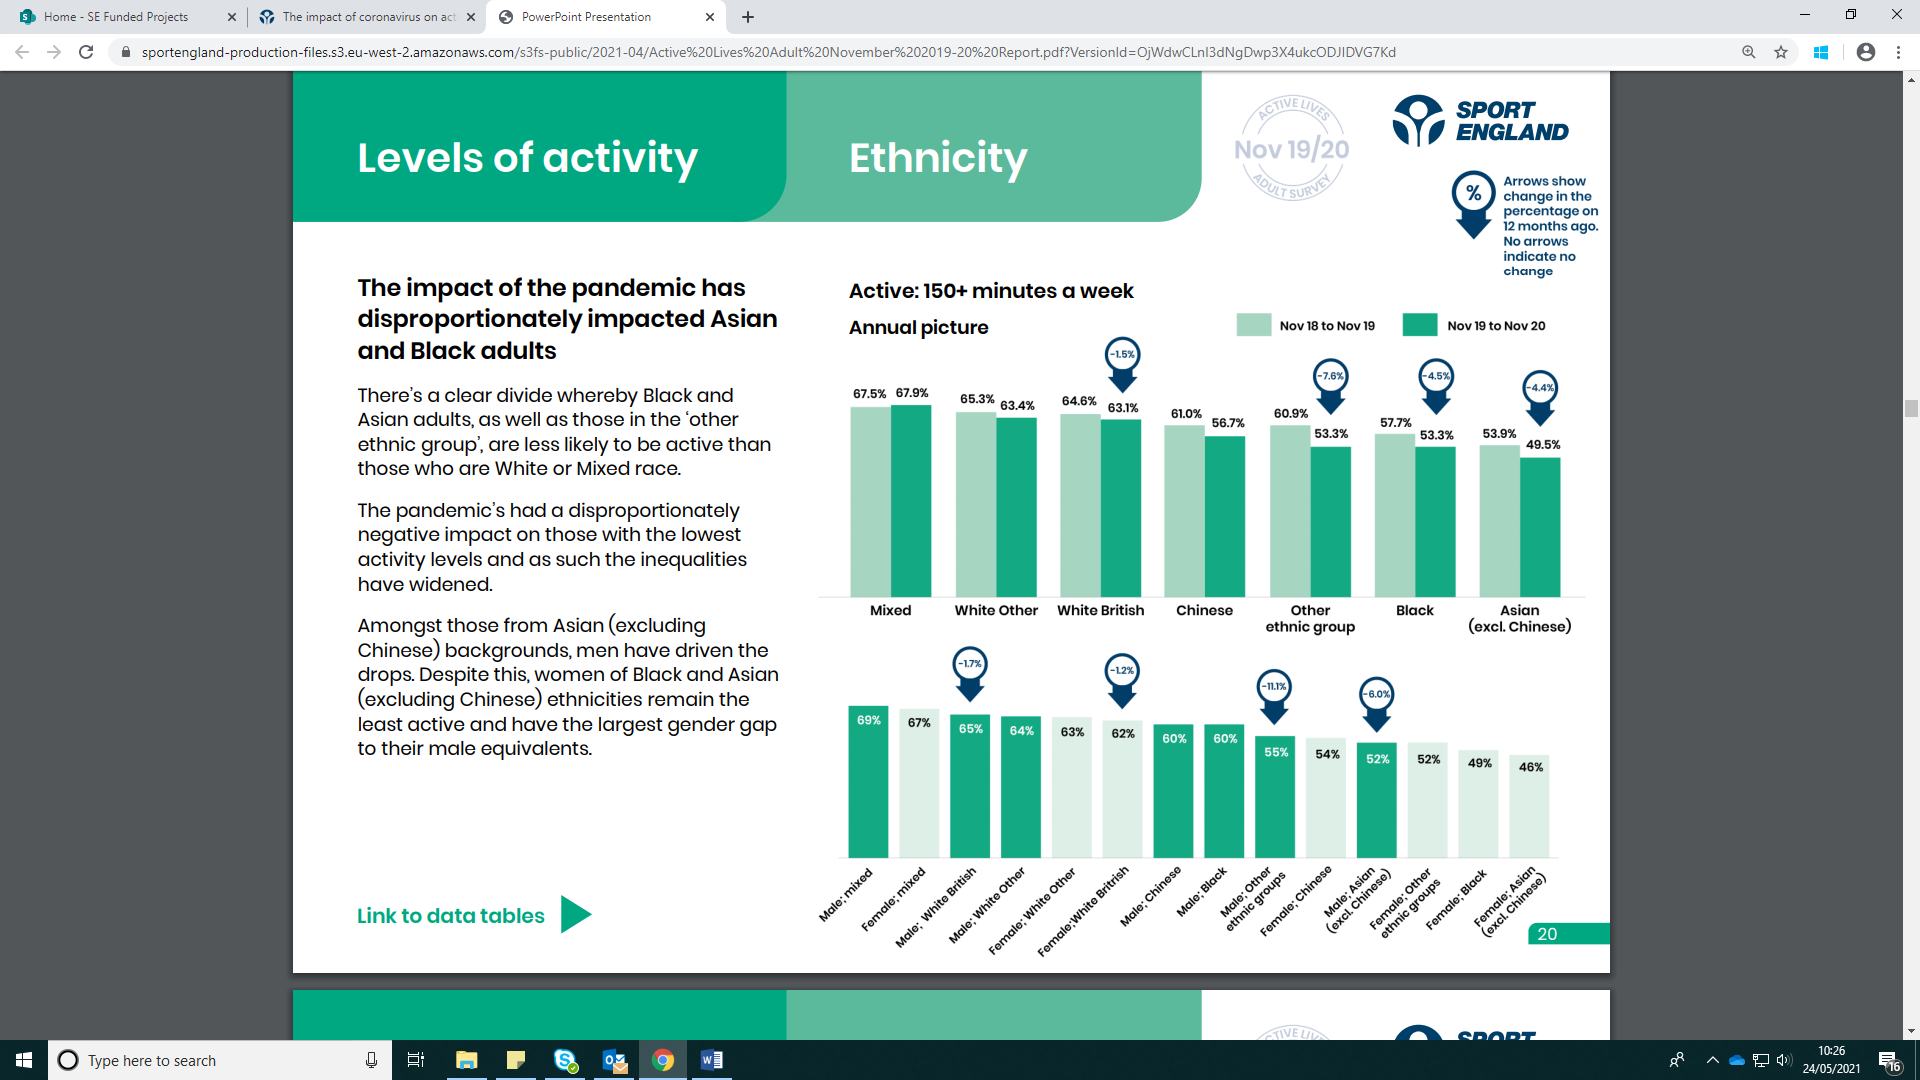This screenshot has height=1080, width=1920.
Task: Open Outlook from the taskbar
Action: tap(614, 1060)
